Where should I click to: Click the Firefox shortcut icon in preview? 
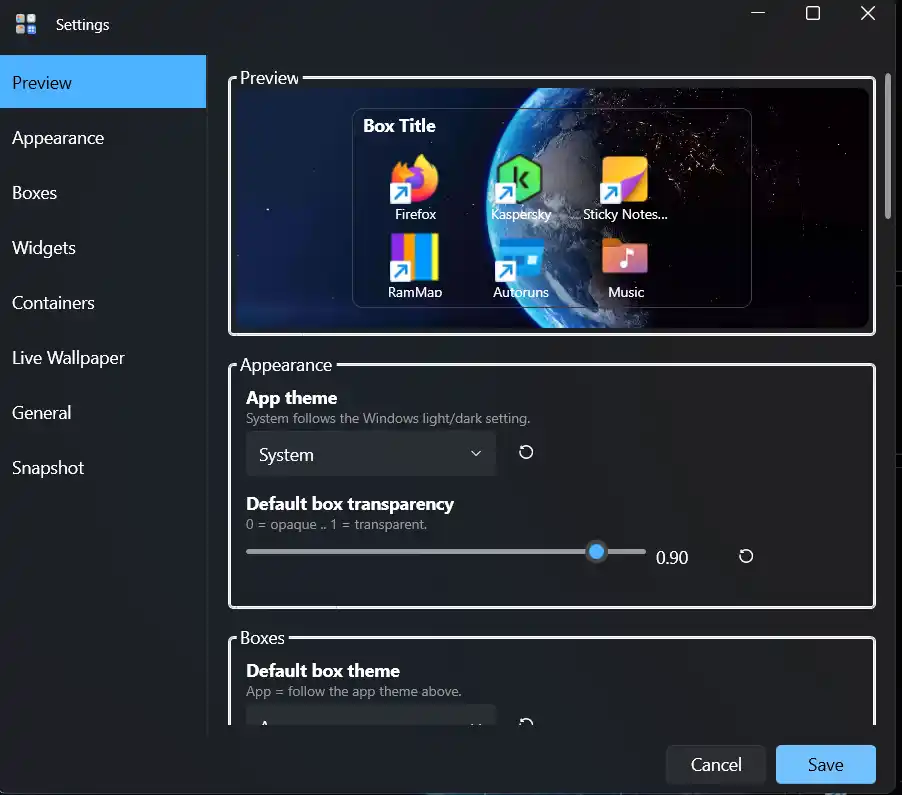click(414, 179)
